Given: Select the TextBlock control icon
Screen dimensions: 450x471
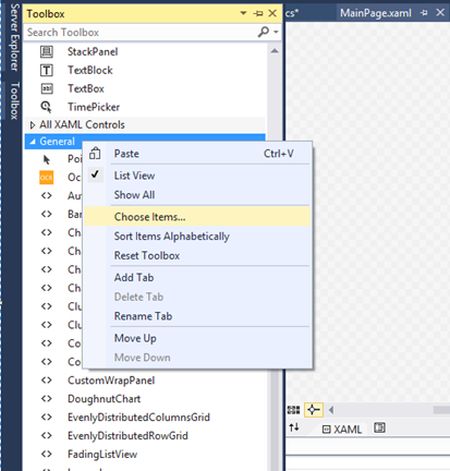Looking at the screenshot, I should pos(46,70).
